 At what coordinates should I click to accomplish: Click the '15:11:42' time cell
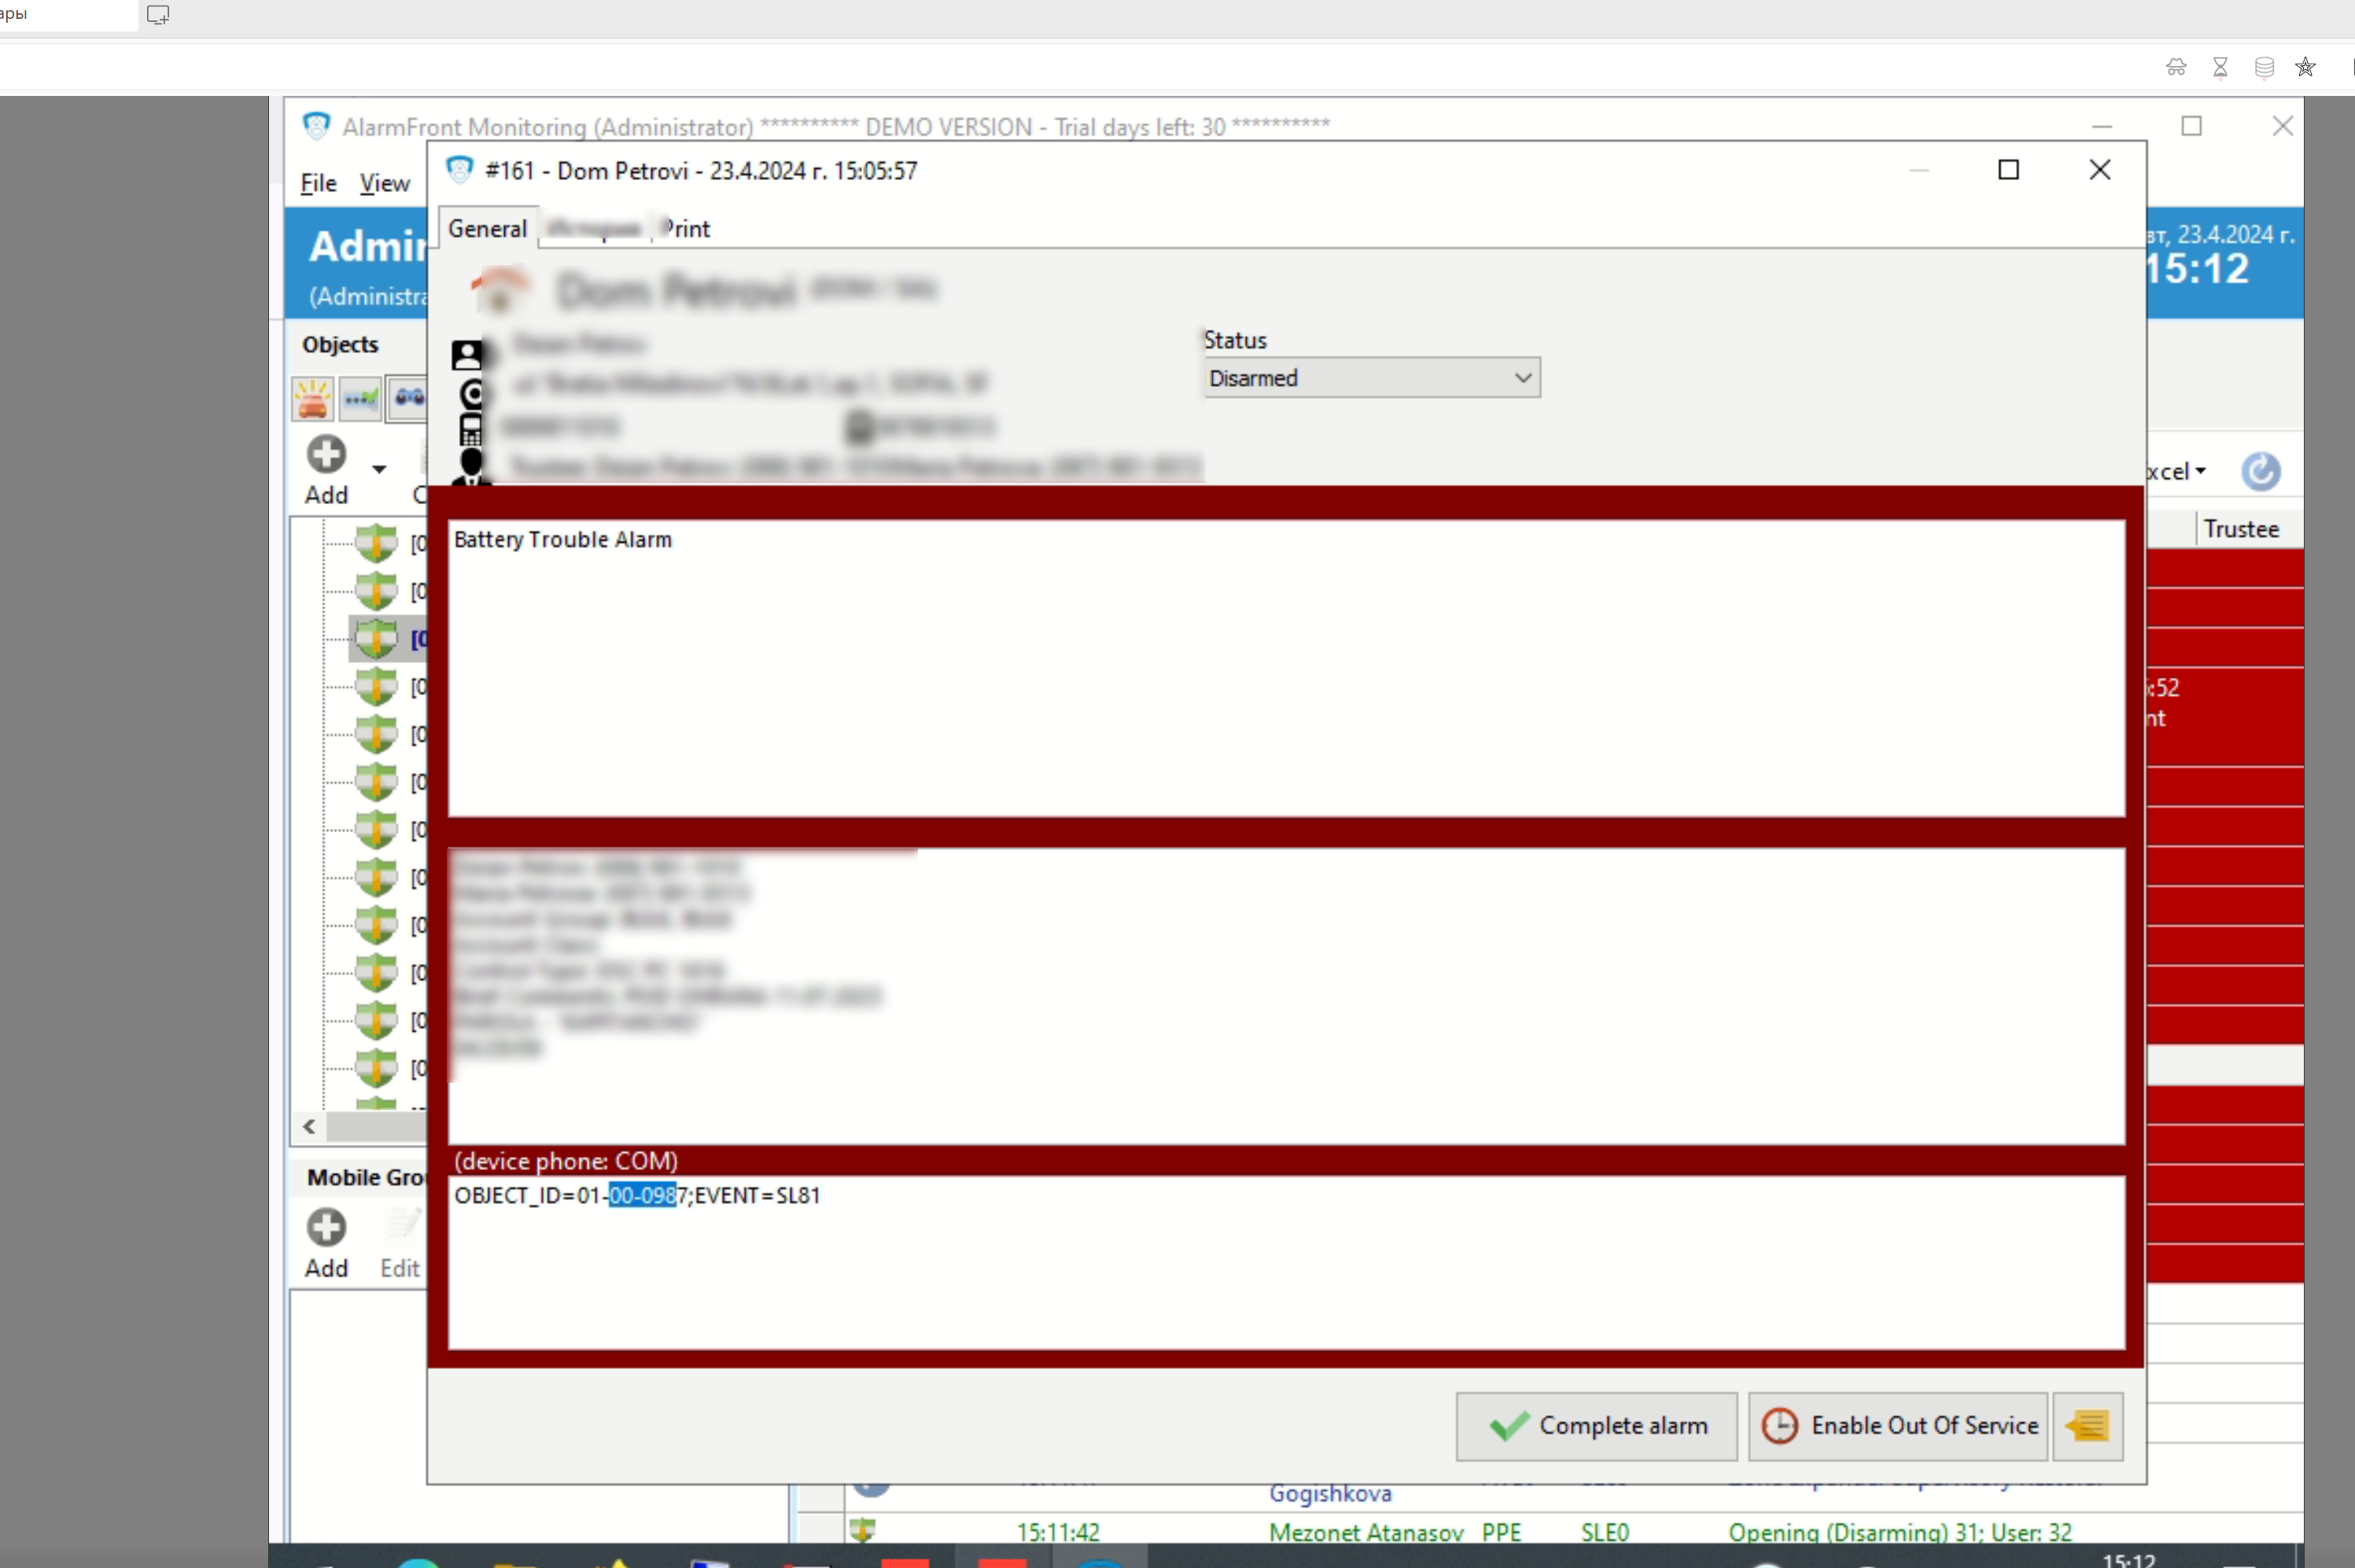[x=1058, y=1532]
